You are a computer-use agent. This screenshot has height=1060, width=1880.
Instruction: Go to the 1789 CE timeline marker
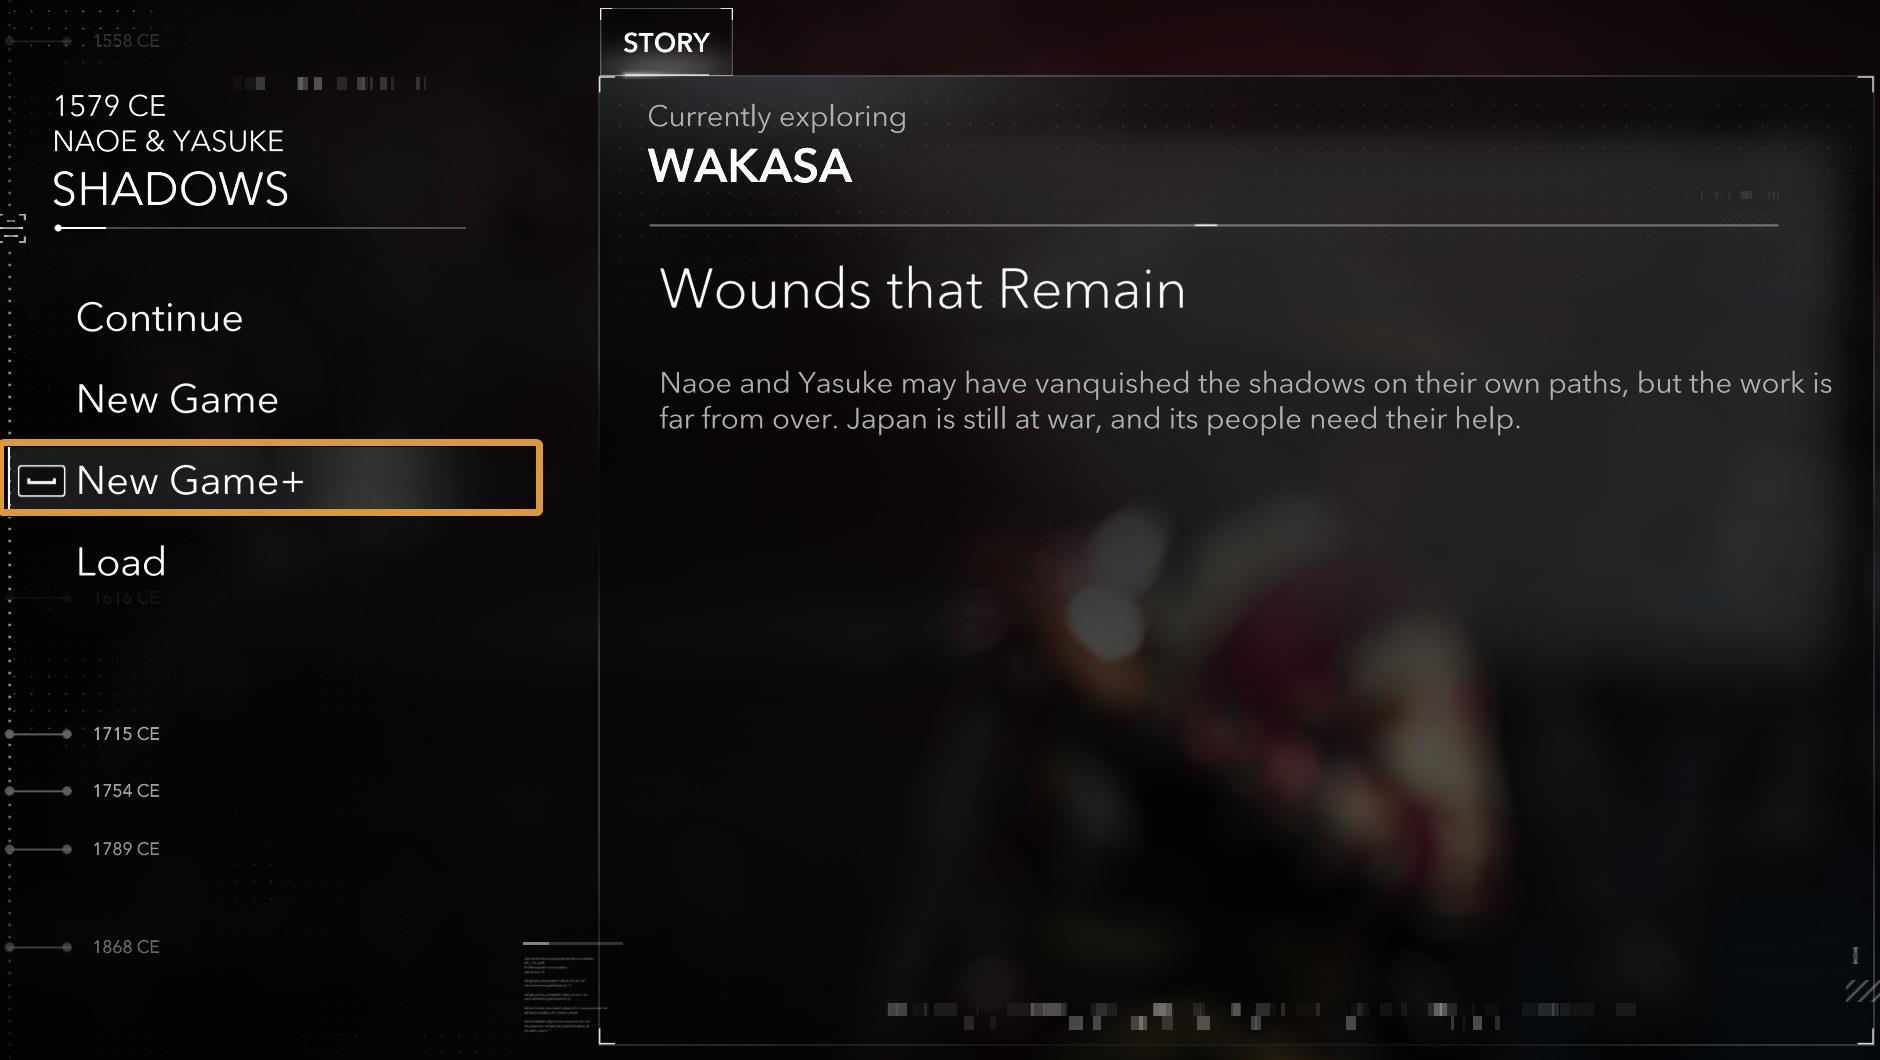pos(126,849)
